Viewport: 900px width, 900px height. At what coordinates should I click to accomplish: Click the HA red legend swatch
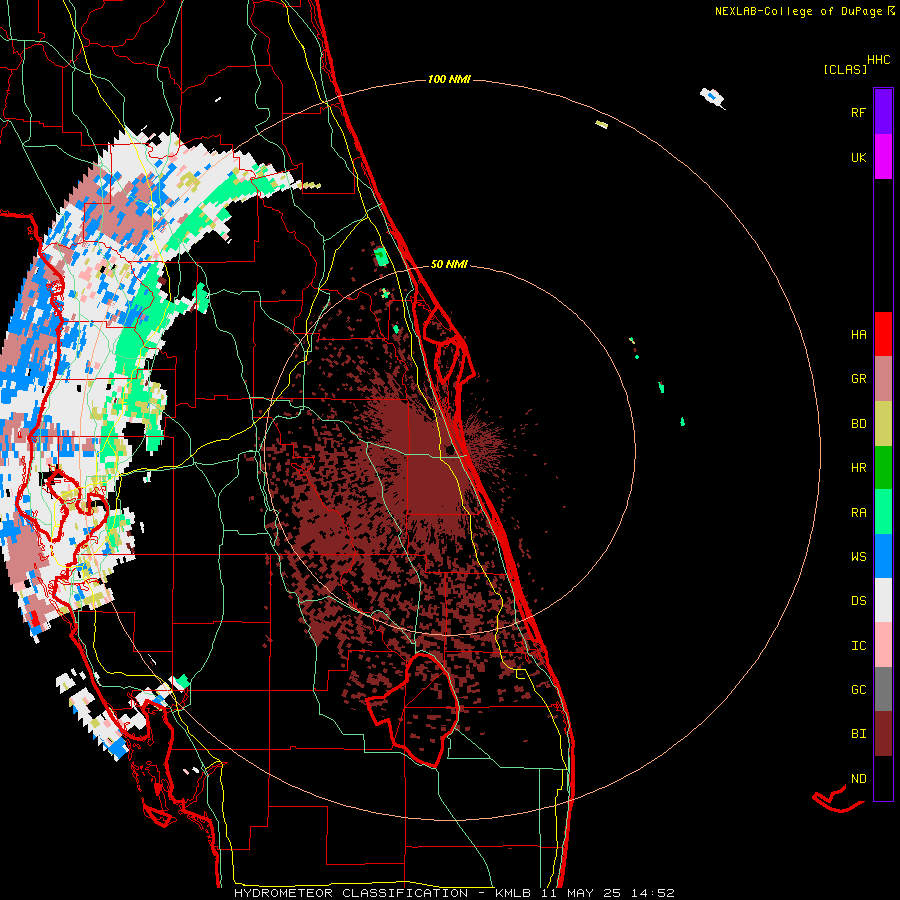(883, 334)
